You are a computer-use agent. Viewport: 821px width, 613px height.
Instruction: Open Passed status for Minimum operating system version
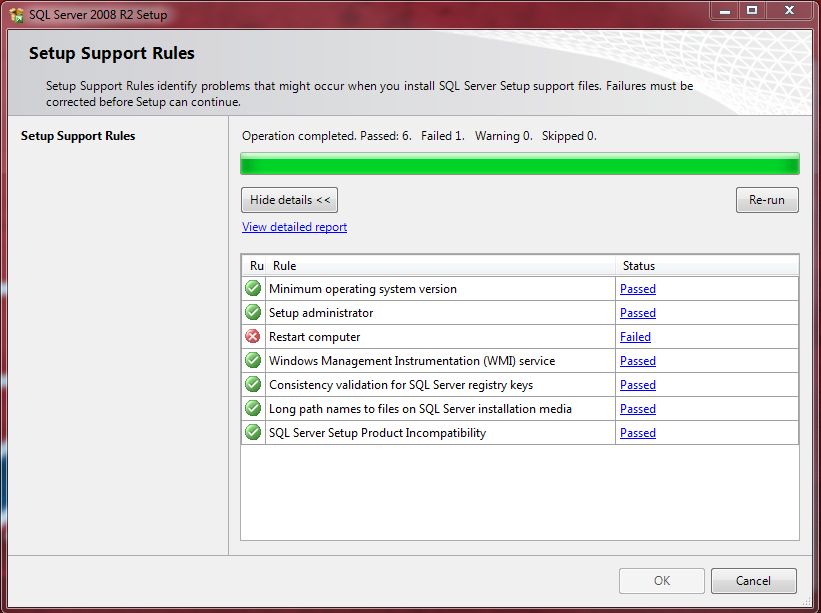coord(638,288)
